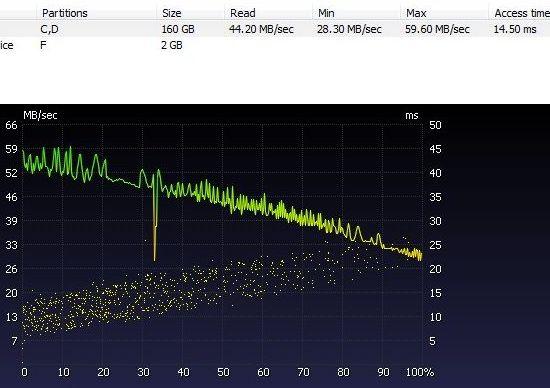This screenshot has height=388, width=550.
Task: Select the C,D partitions cell
Action: tap(49, 29)
